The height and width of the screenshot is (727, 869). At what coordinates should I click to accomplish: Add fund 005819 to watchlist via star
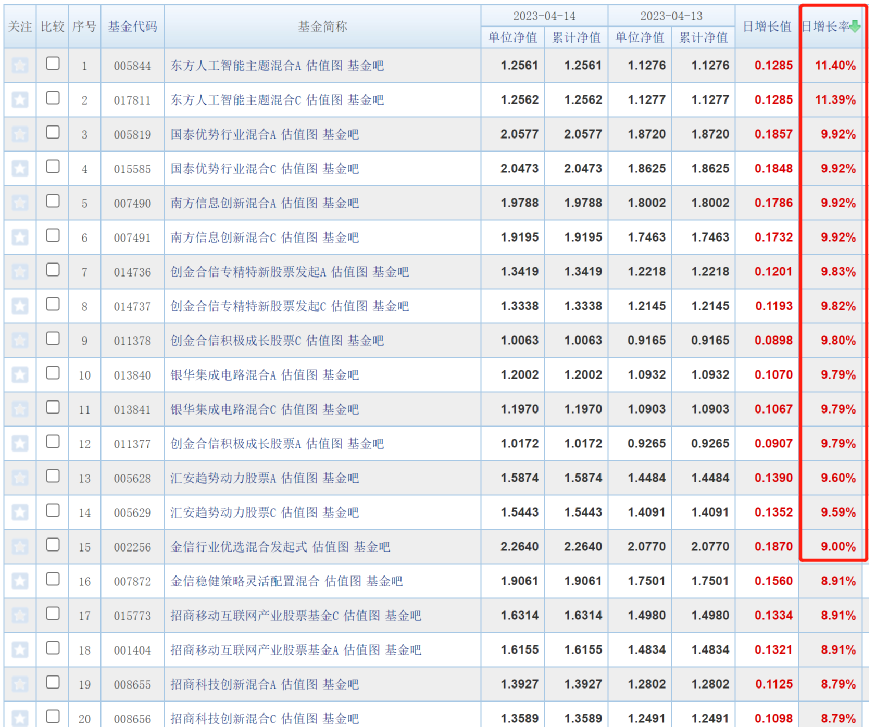click(19, 135)
